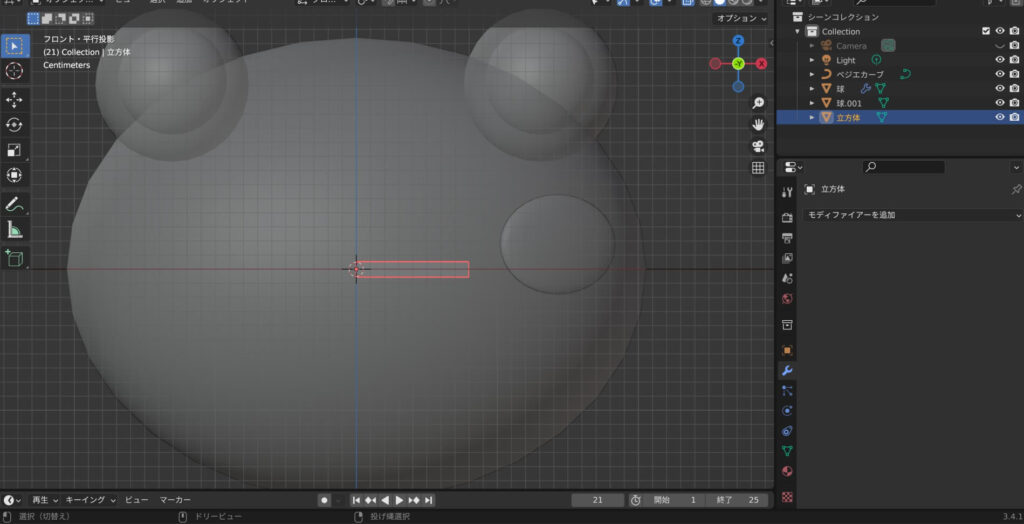Select the Rotate tool
This screenshot has width=1024, height=524.
coord(15,124)
